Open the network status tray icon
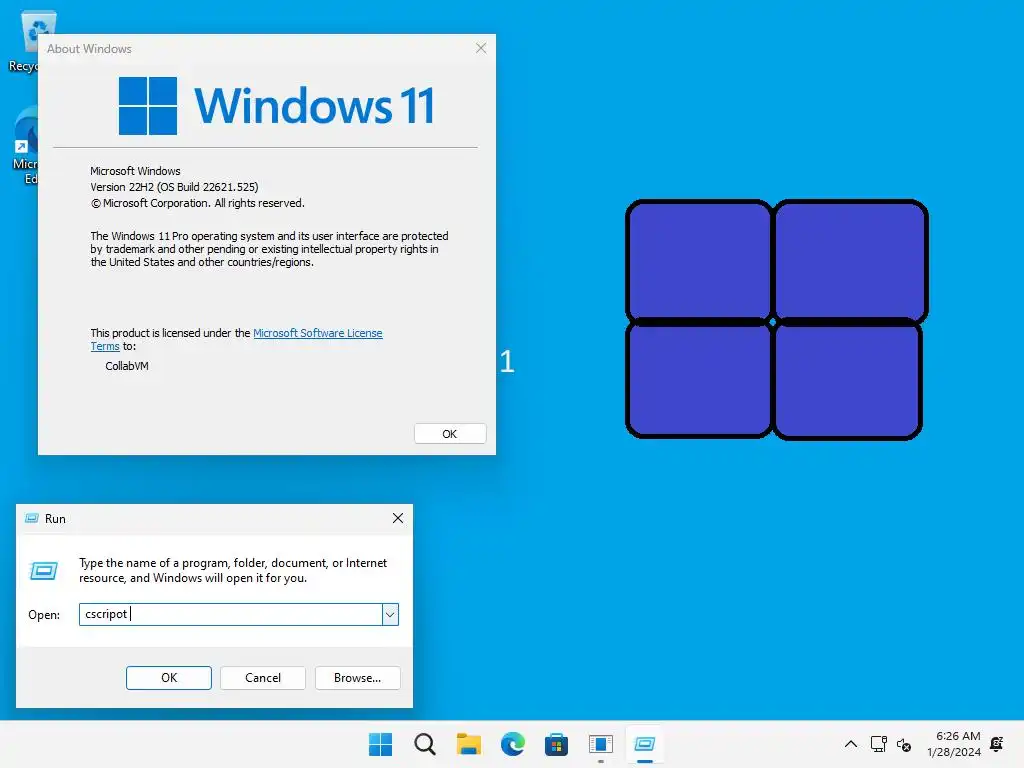The width and height of the screenshot is (1024, 768). (x=878, y=744)
